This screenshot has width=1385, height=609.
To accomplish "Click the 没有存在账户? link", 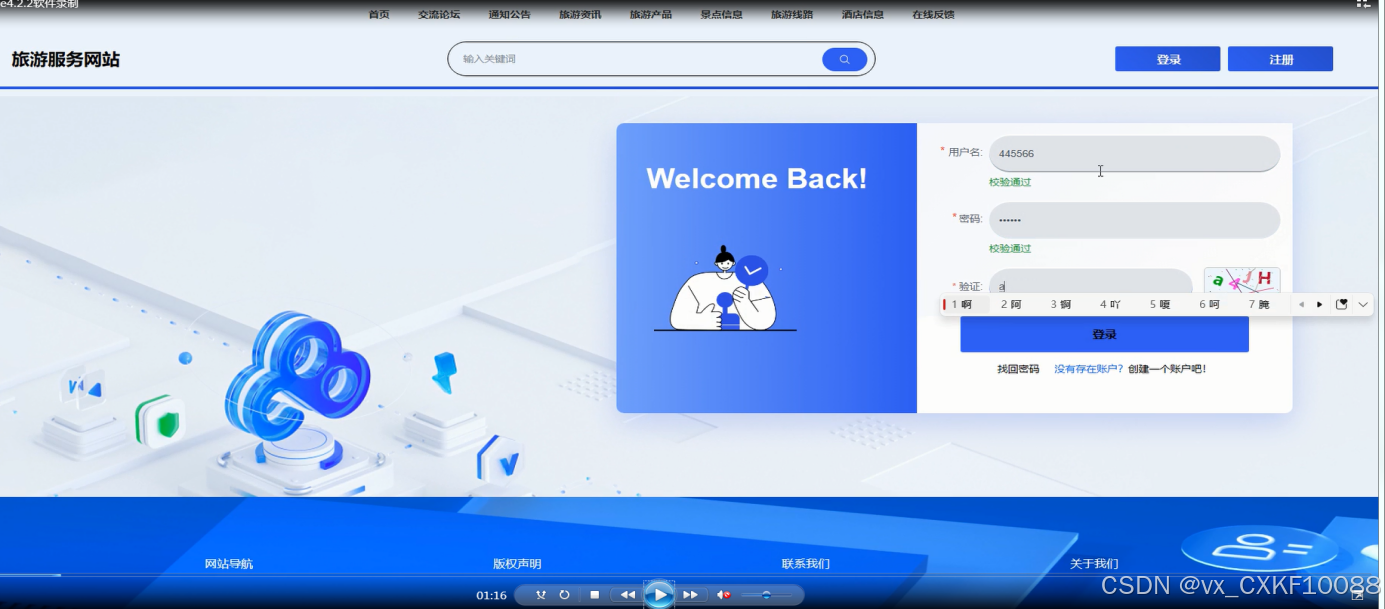I will click(x=1089, y=369).
